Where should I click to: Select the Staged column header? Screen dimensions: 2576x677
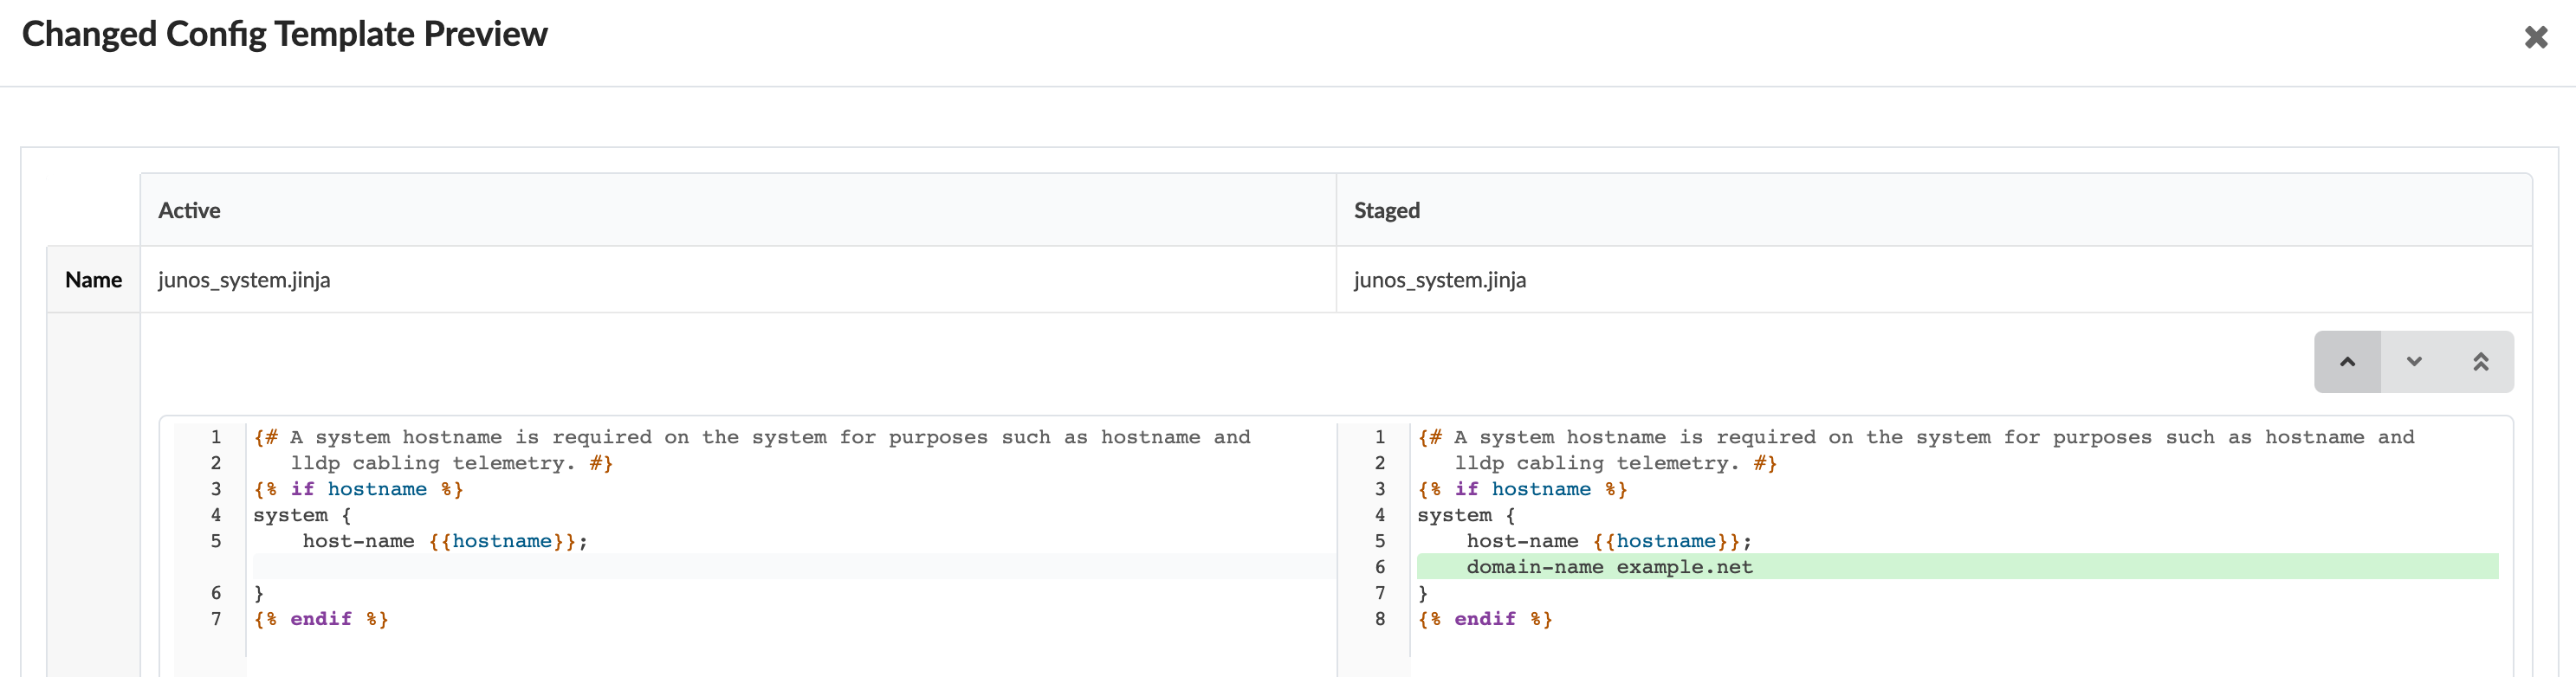click(x=1386, y=210)
